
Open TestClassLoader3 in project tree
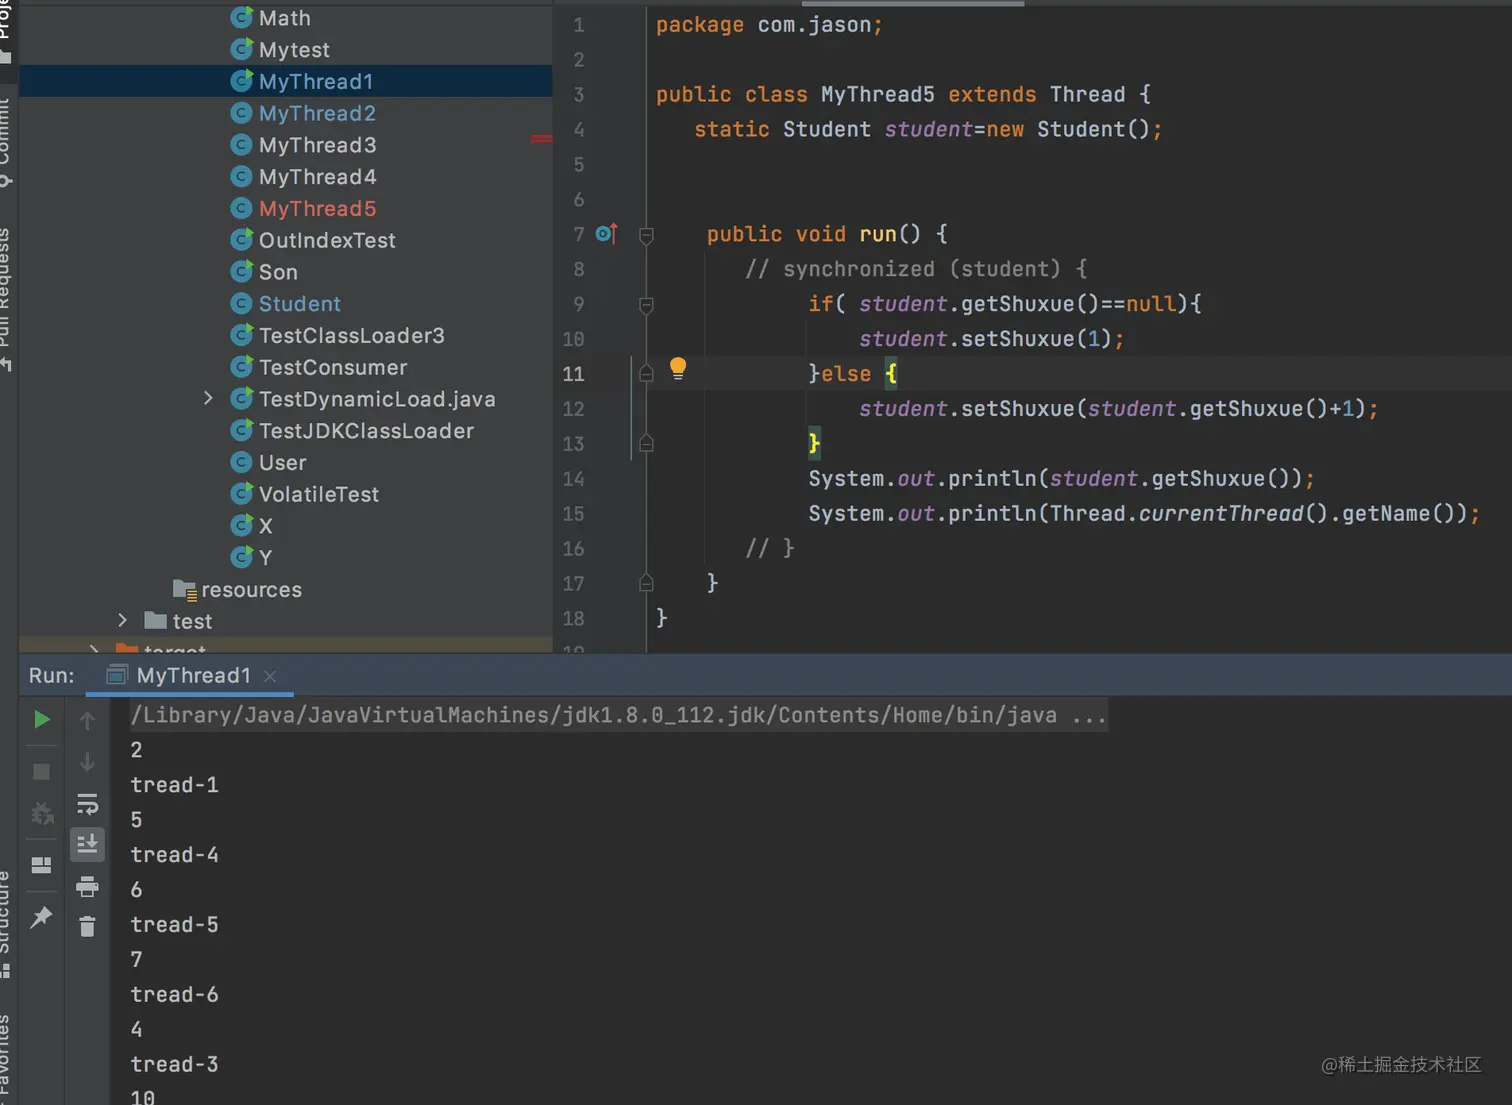point(351,336)
